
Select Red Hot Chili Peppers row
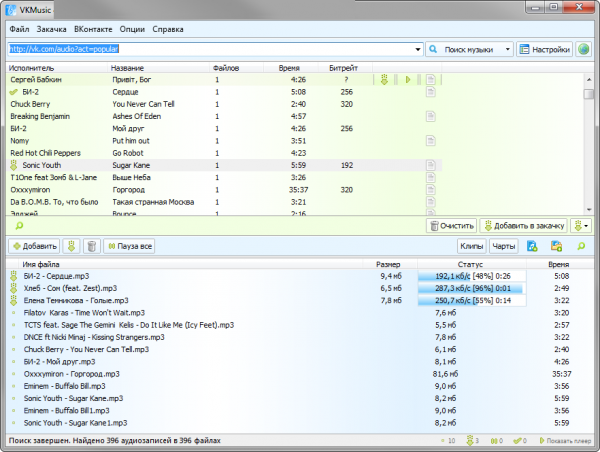coord(224,153)
